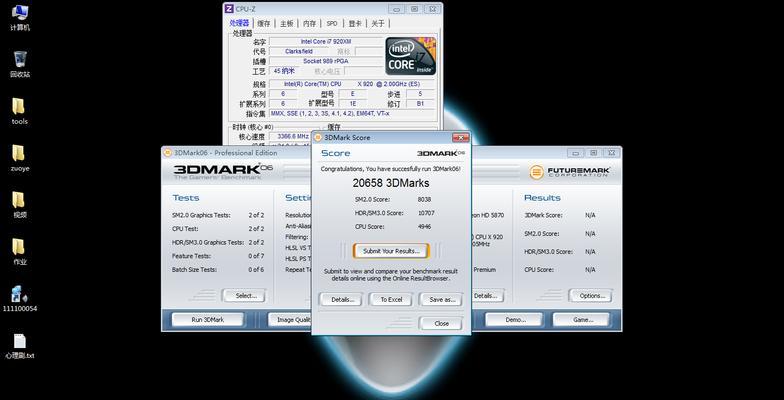This screenshot has width=784, height=400.
Task: Click the Run 3DMark button
Action: click(208, 320)
